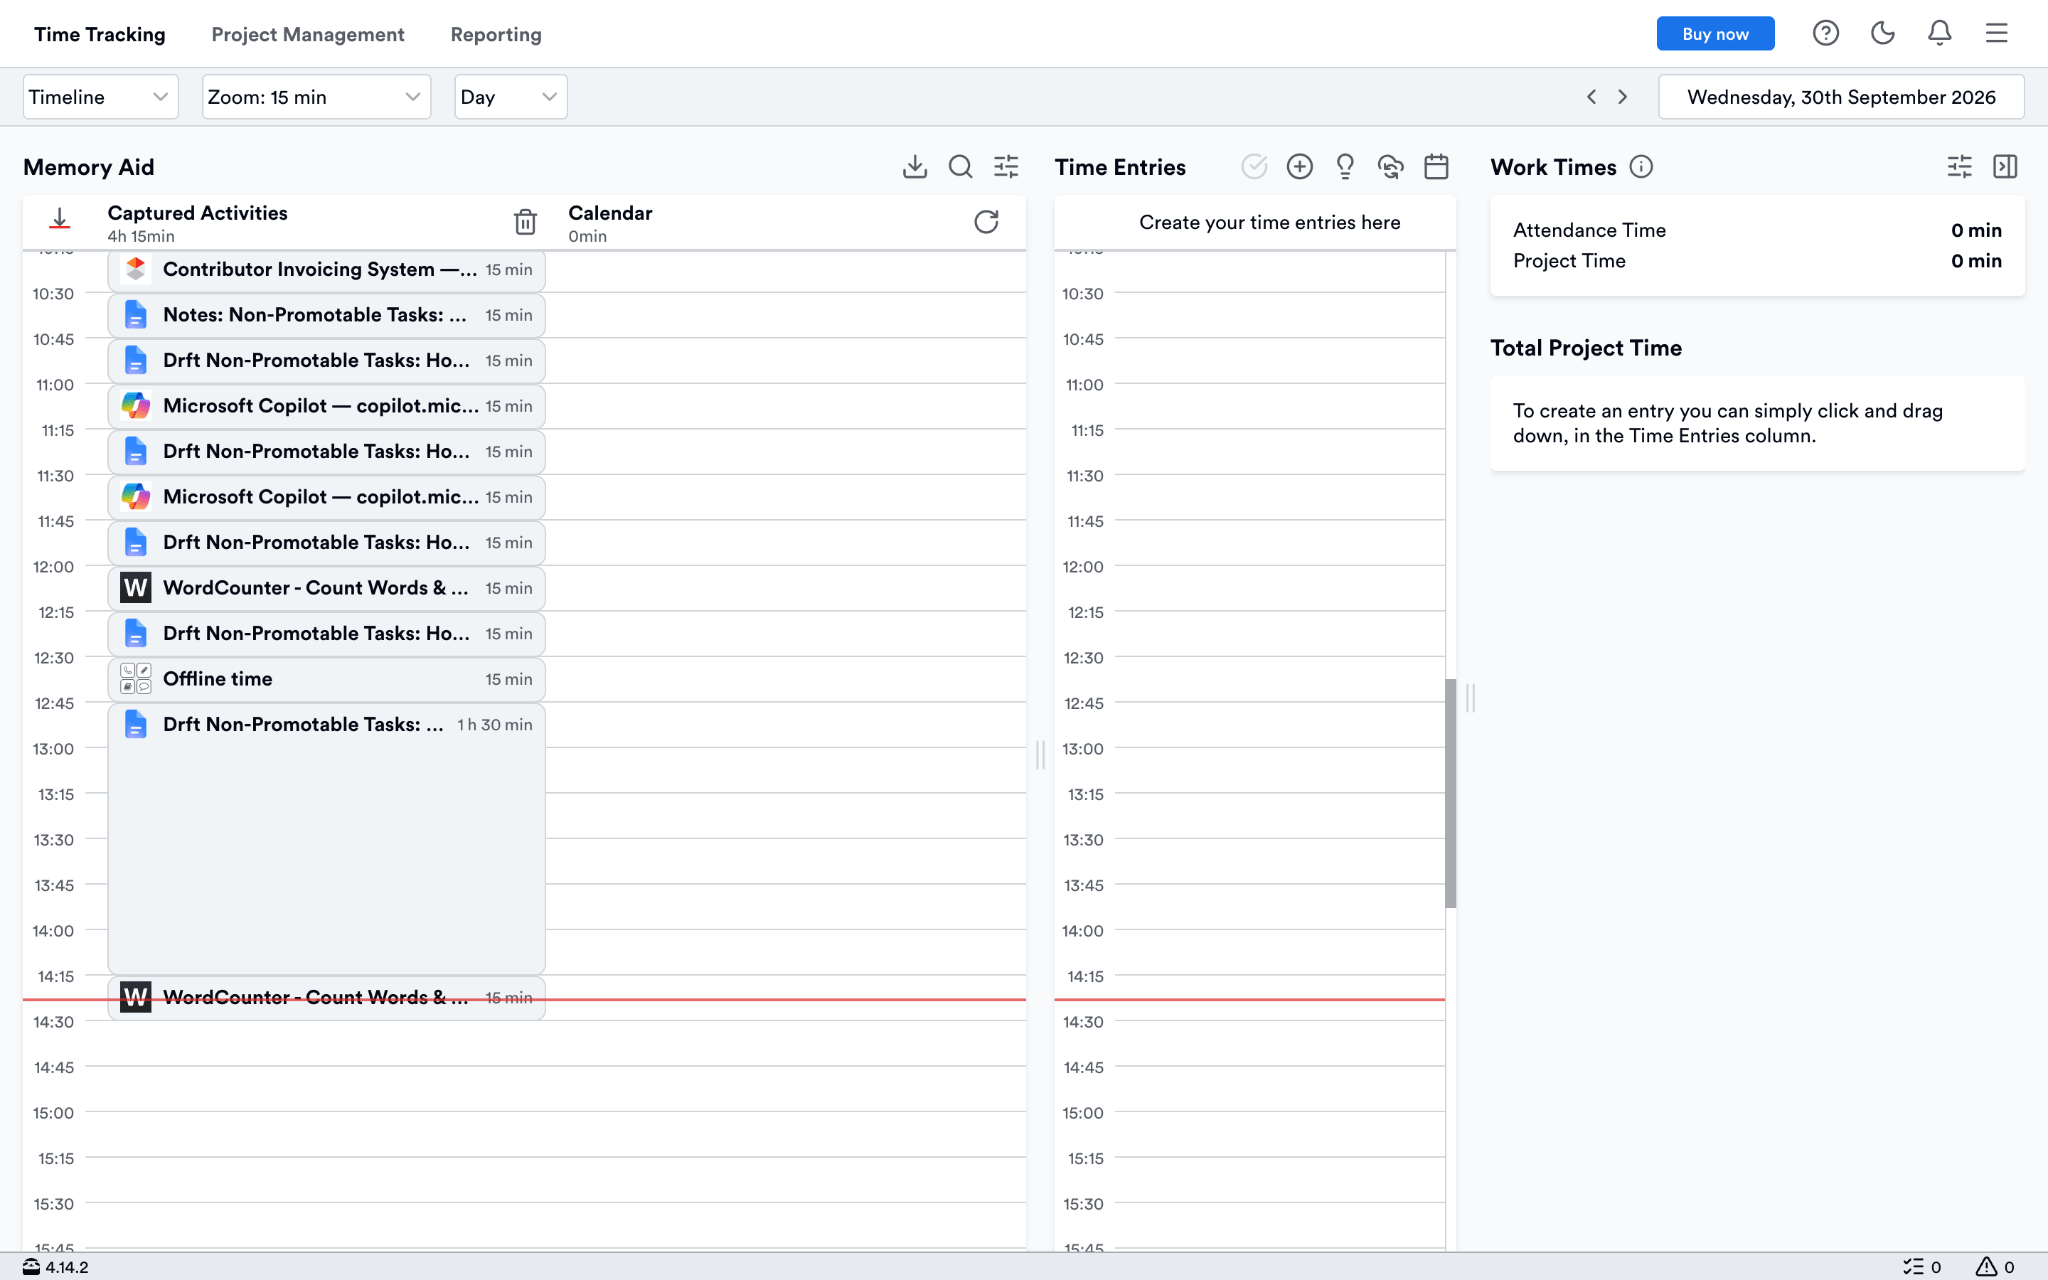Open Memory Aid filter settings icon

coord(1006,167)
